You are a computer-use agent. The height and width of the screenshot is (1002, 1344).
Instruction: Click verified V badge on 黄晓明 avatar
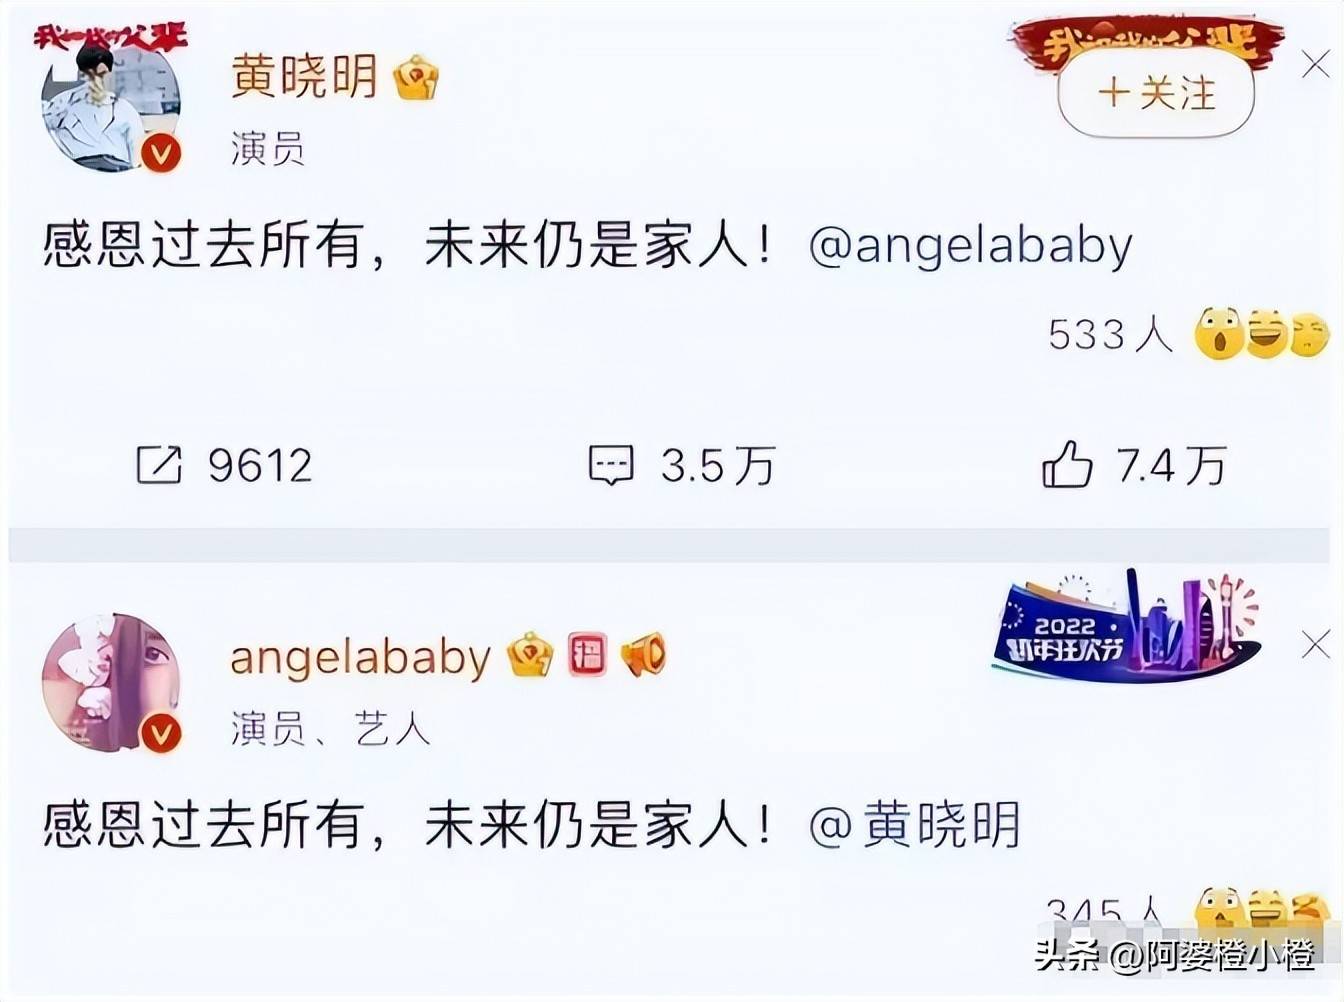pyautogui.click(x=161, y=153)
